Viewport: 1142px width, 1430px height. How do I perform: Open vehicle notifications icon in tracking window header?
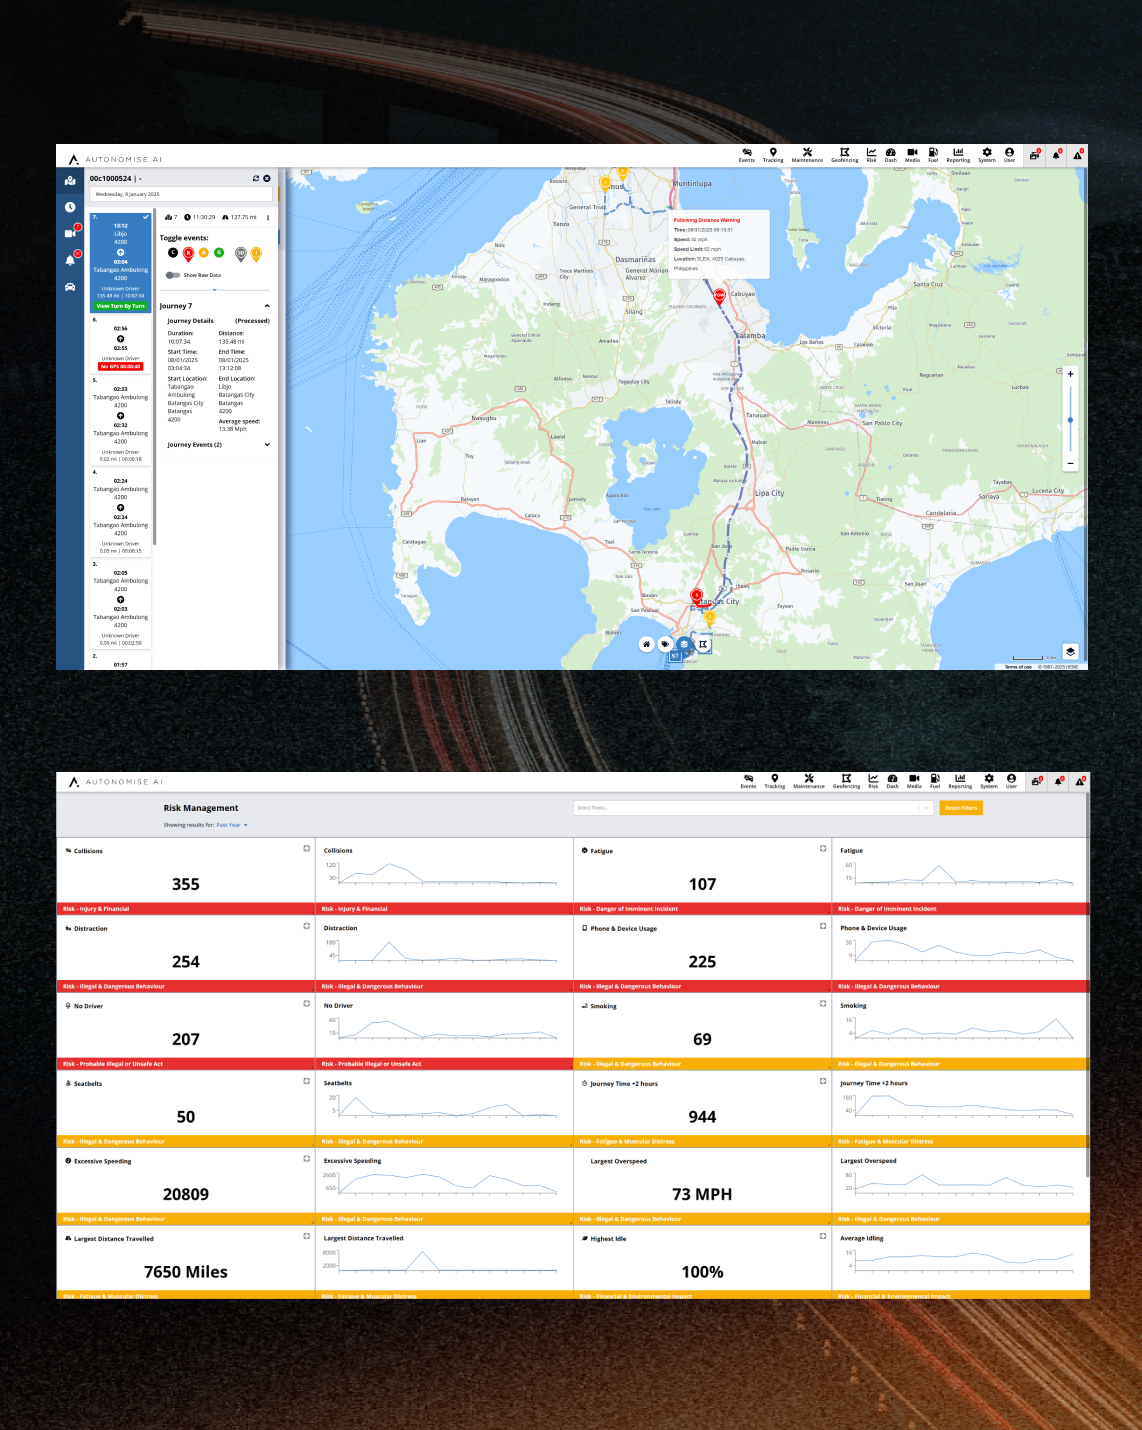pos(1035,155)
